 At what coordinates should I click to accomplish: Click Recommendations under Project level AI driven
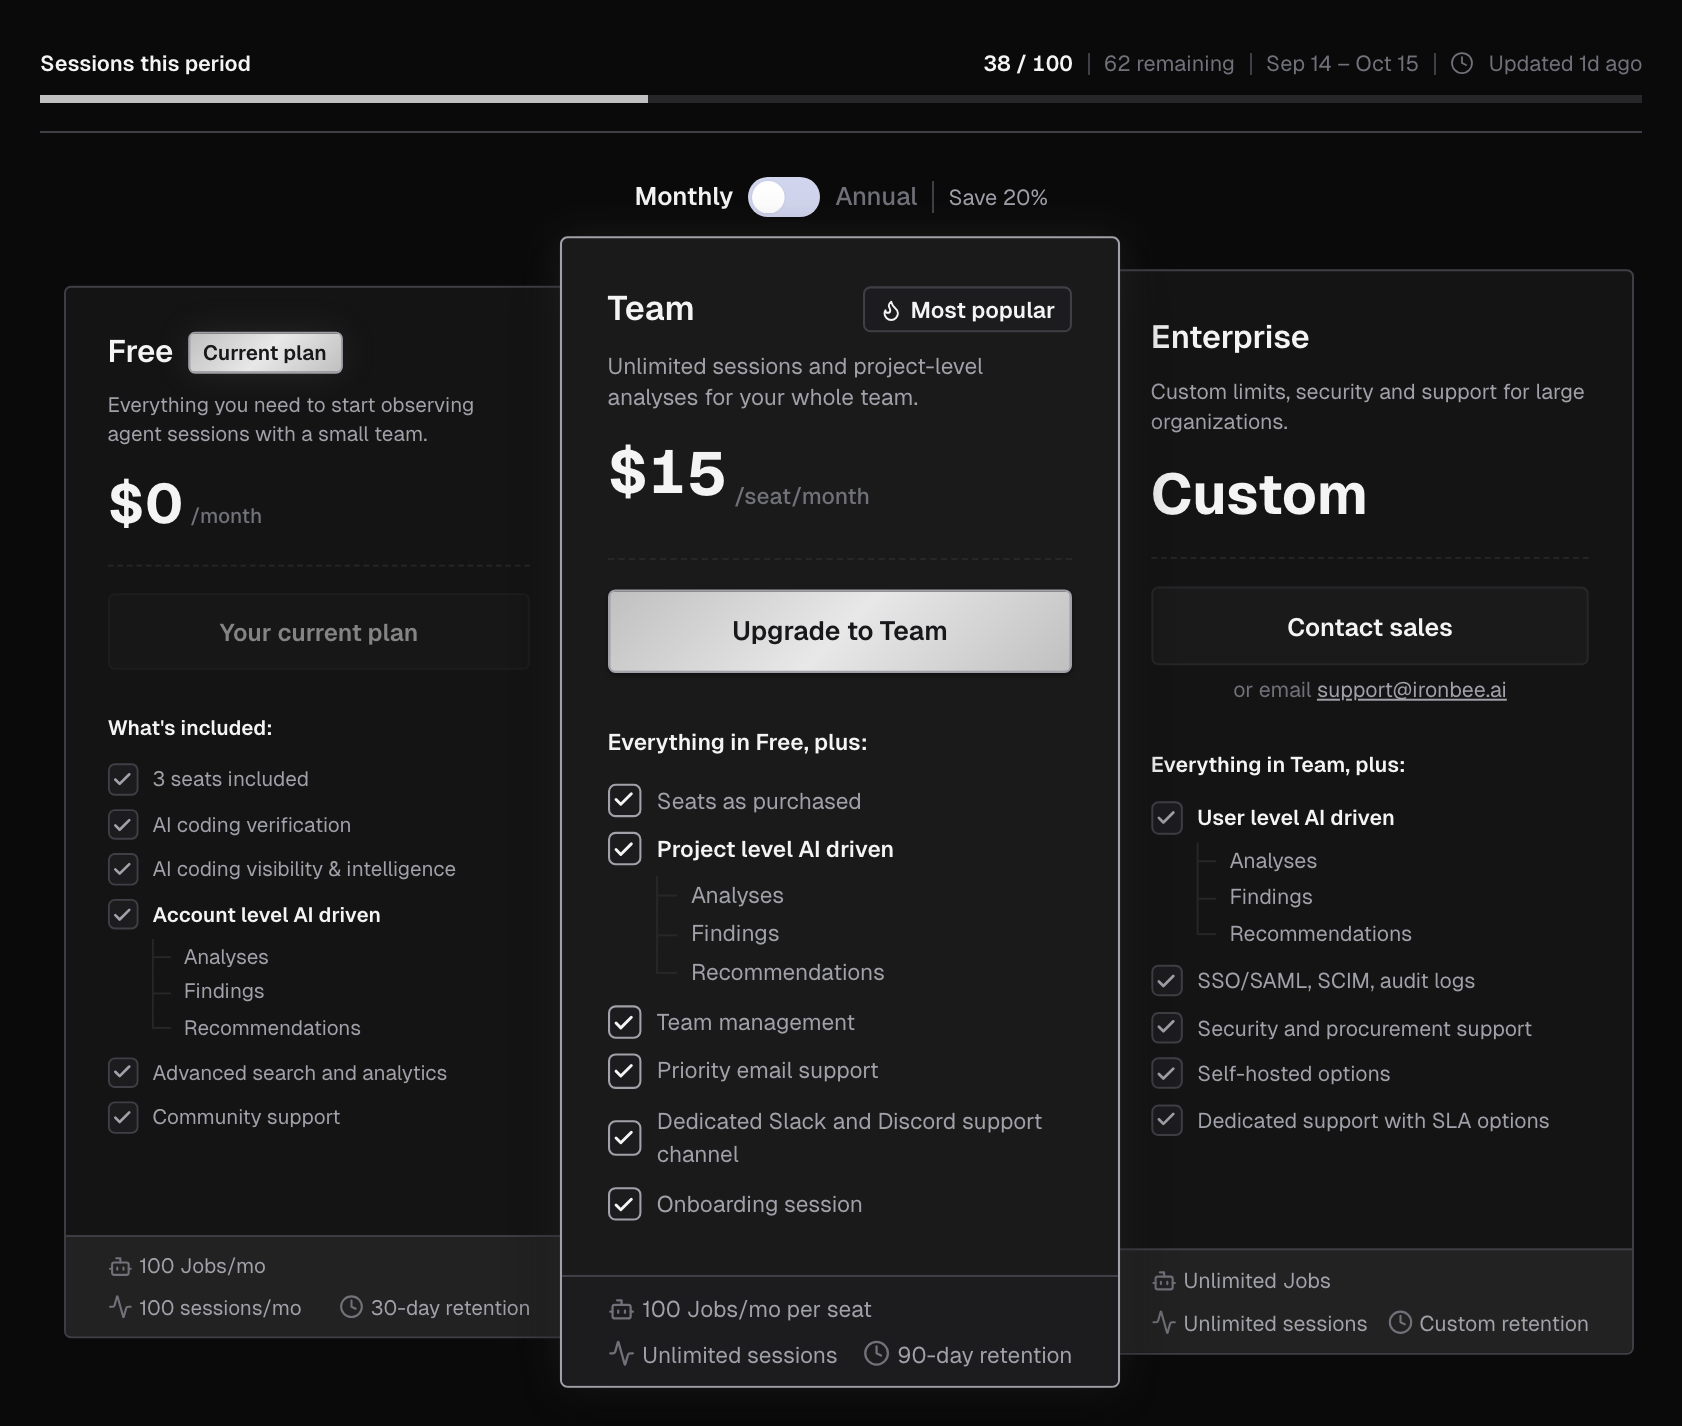click(788, 972)
